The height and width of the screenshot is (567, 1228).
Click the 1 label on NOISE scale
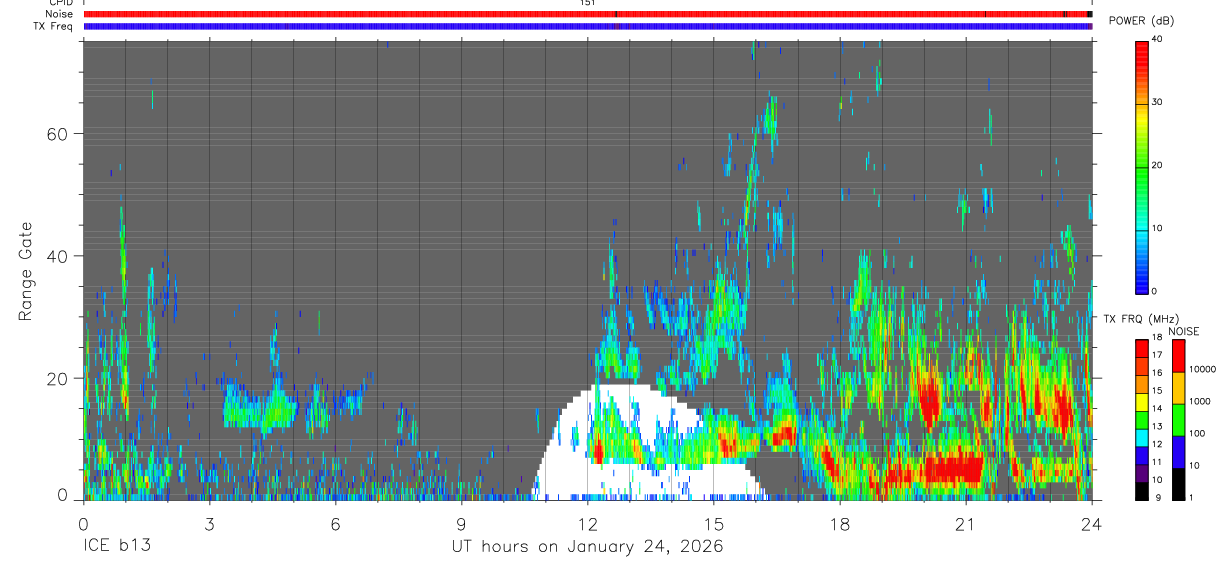tap(1192, 497)
